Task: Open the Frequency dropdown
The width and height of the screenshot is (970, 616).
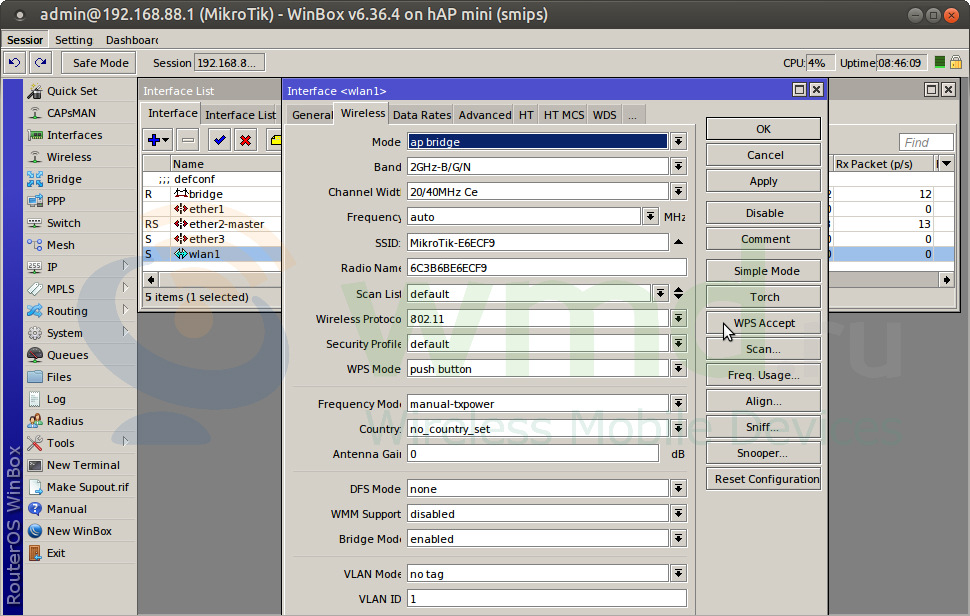Action: tap(650, 216)
